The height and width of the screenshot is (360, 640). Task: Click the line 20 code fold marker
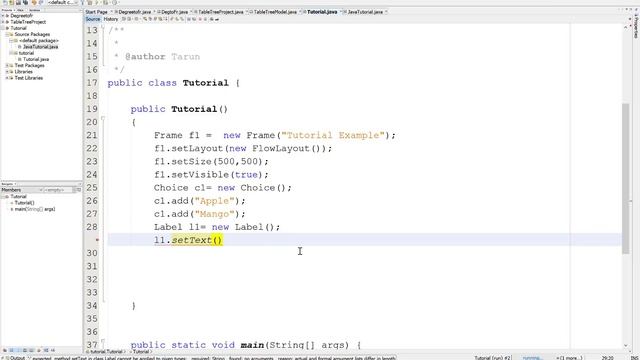point(103,119)
